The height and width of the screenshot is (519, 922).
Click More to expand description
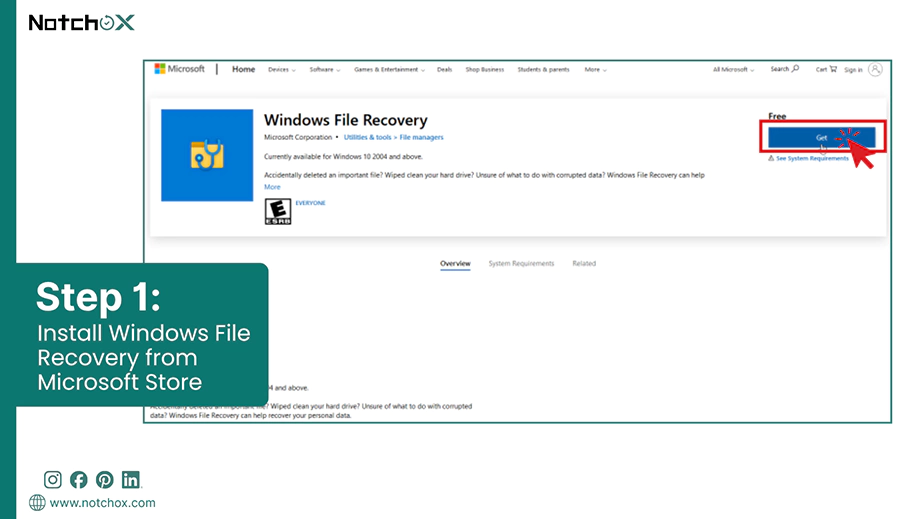(272, 187)
